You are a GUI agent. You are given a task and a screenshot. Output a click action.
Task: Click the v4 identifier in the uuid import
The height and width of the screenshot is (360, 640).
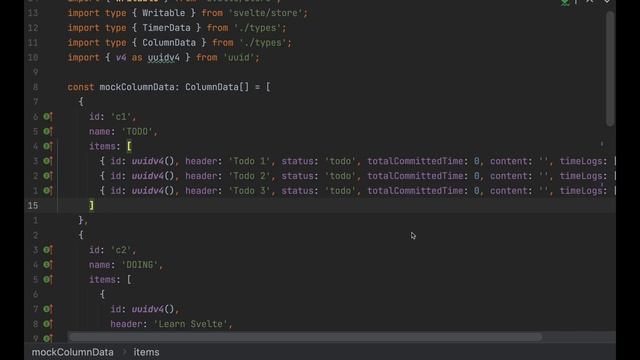121,58
